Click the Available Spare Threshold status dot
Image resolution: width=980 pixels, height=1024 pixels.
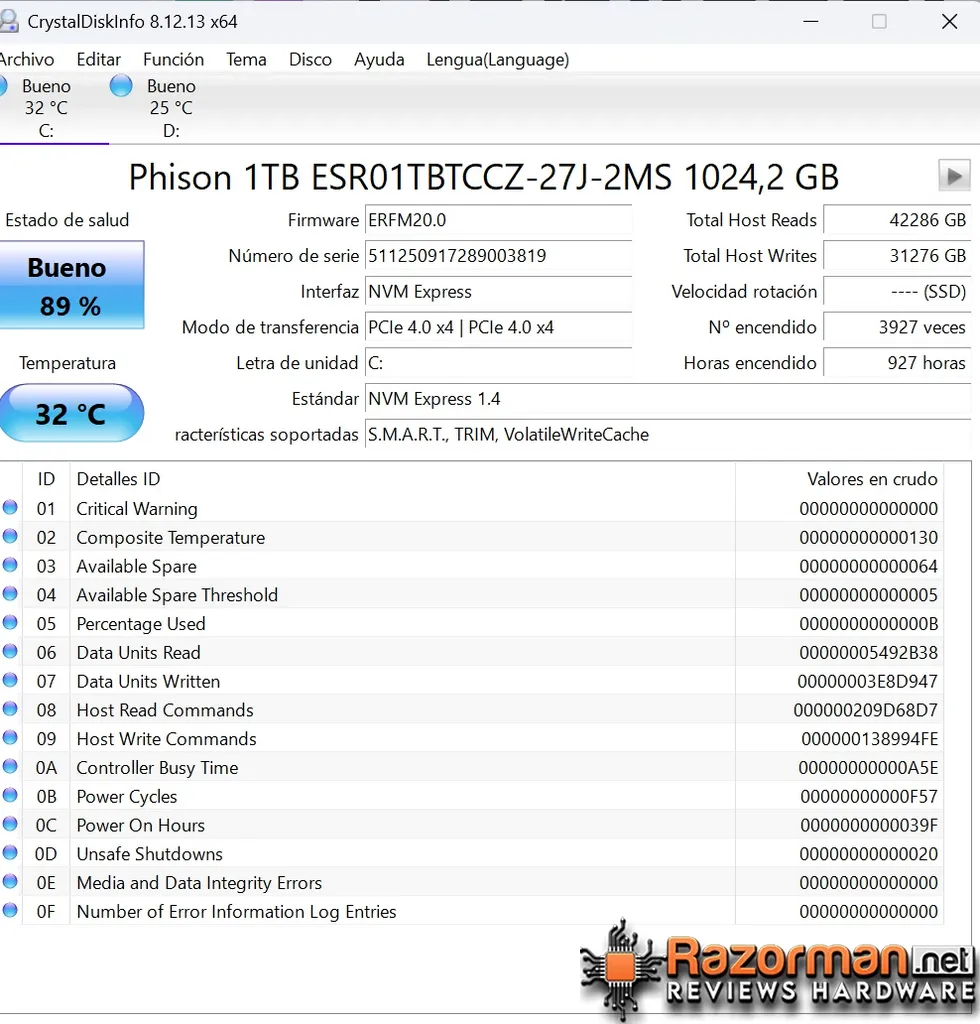pos(10,594)
